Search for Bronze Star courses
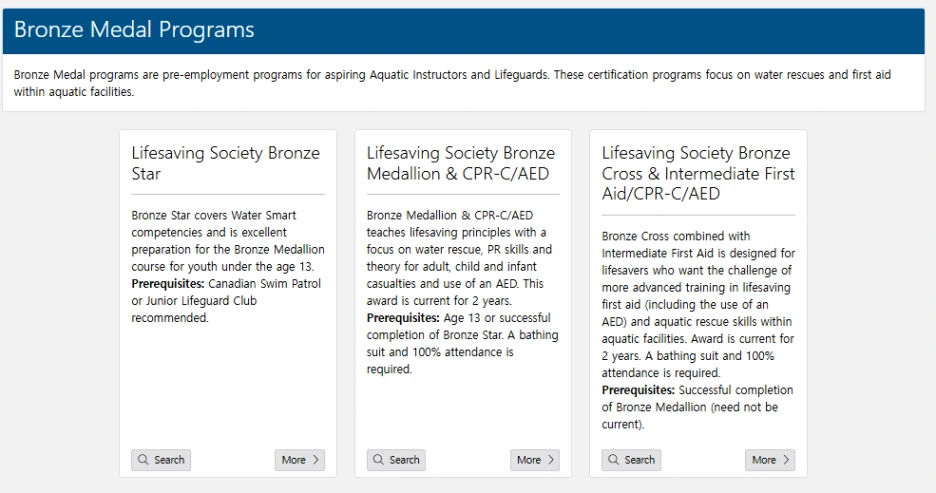This screenshot has height=493, width=936. point(161,460)
